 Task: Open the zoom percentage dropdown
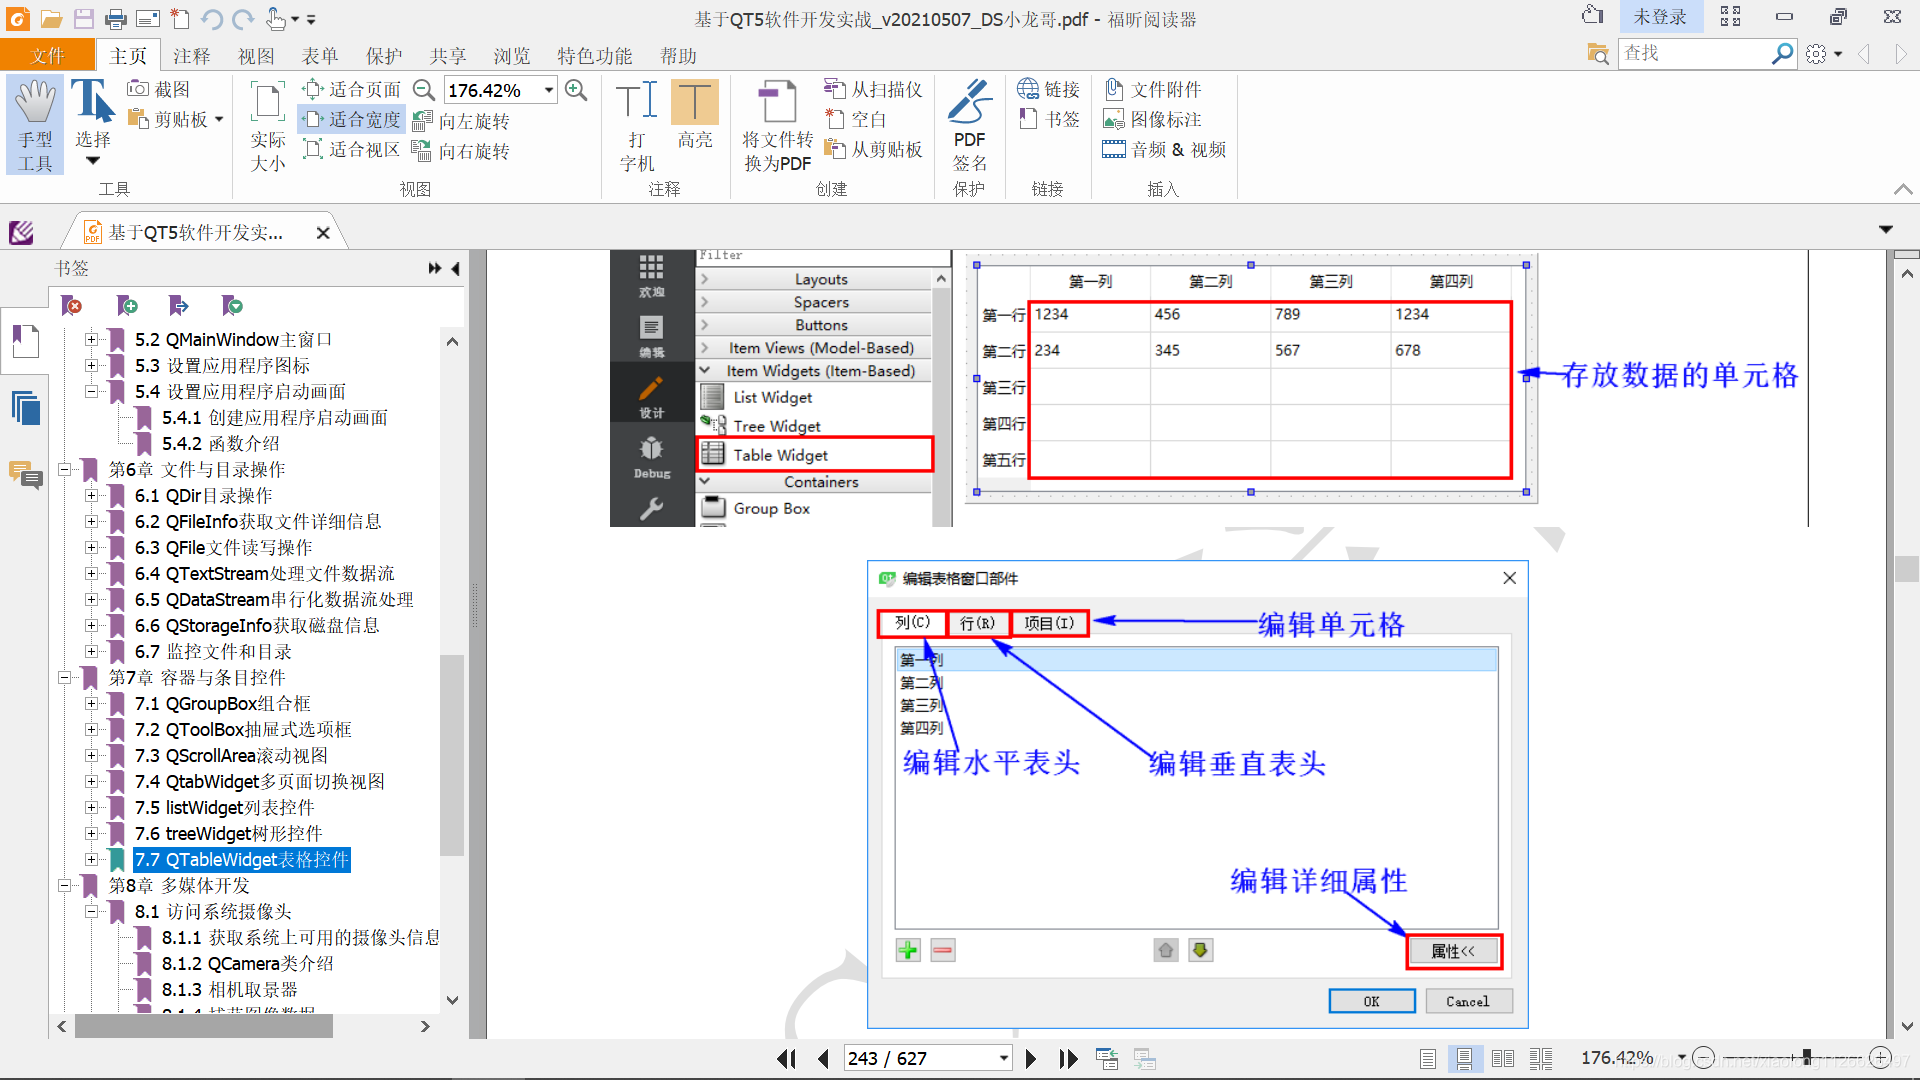click(x=549, y=90)
